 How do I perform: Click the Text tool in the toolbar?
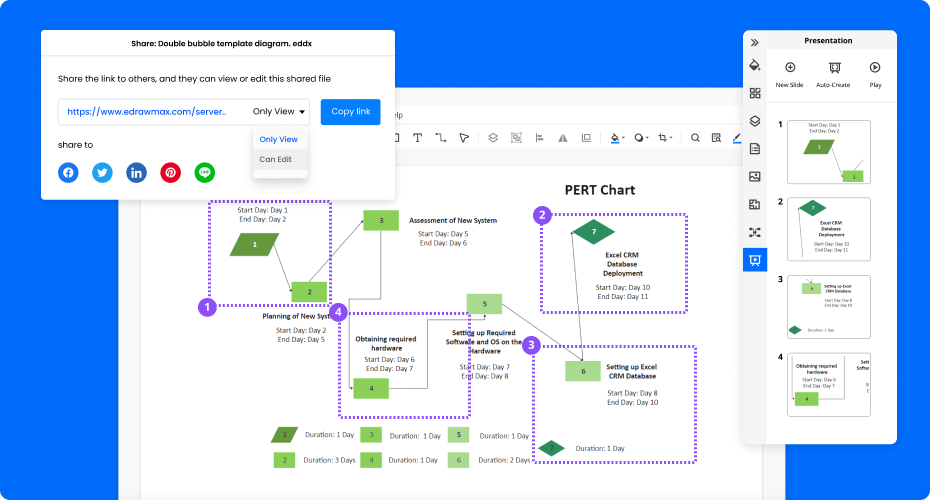pos(417,138)
